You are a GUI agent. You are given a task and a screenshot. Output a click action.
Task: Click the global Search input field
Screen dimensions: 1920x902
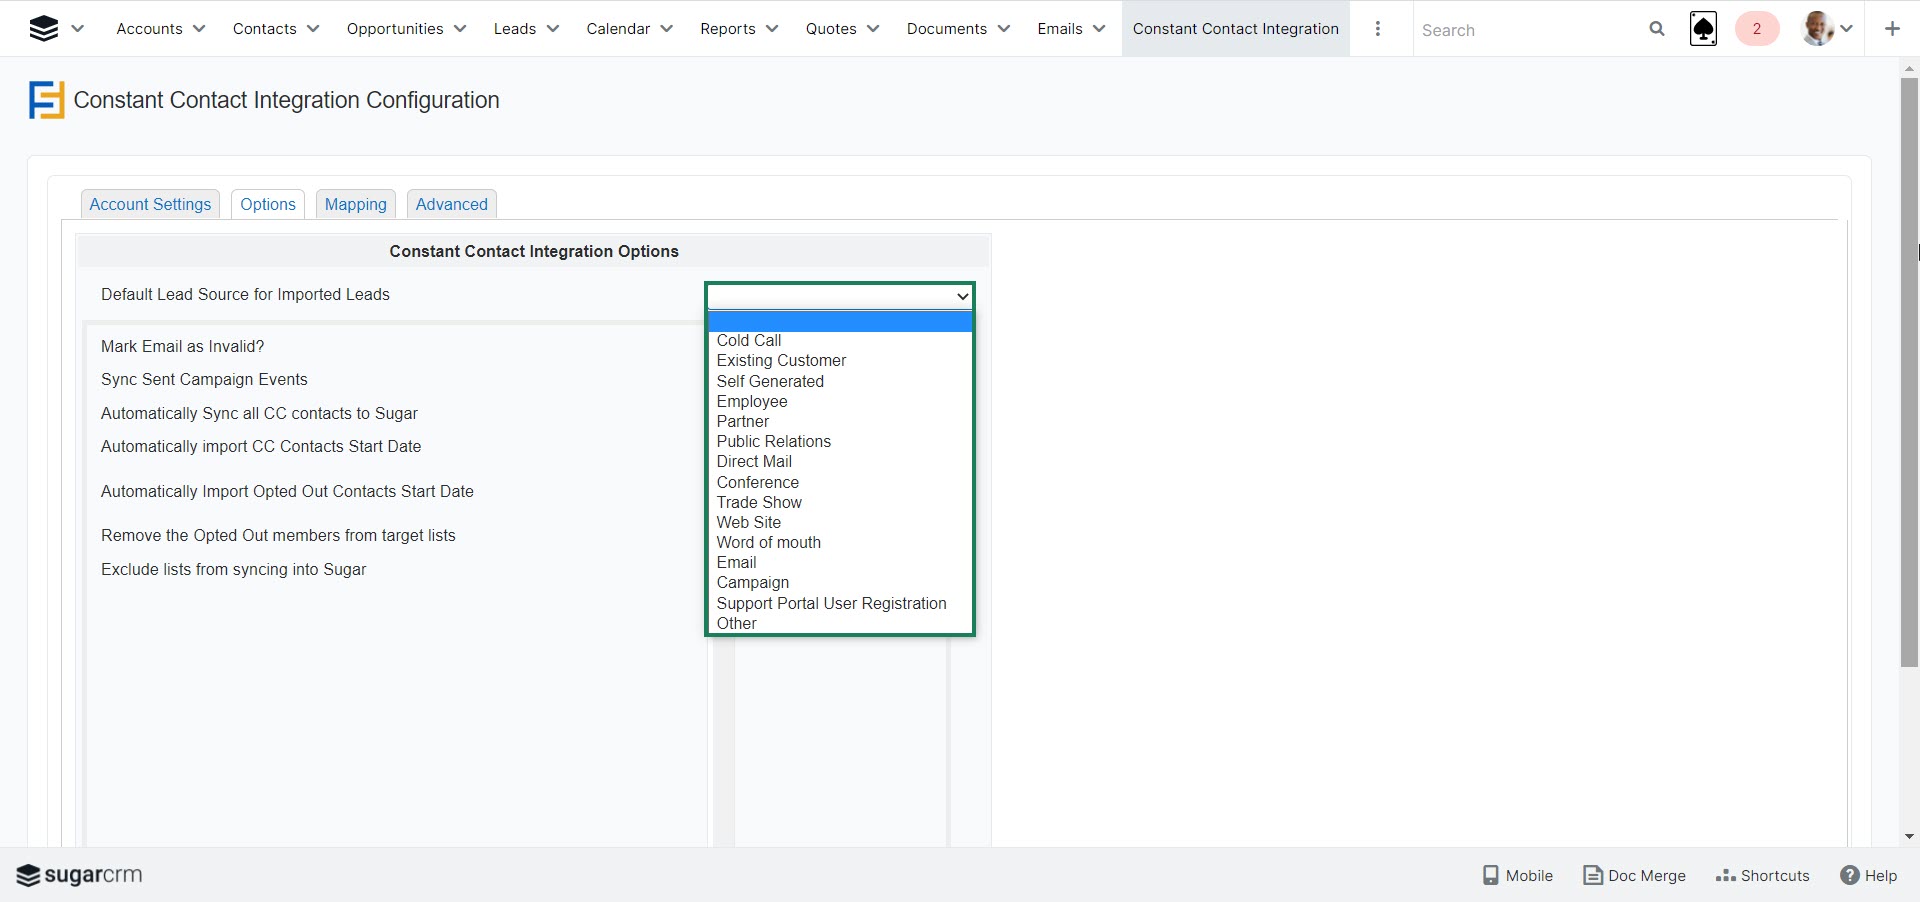(1530, 30)
